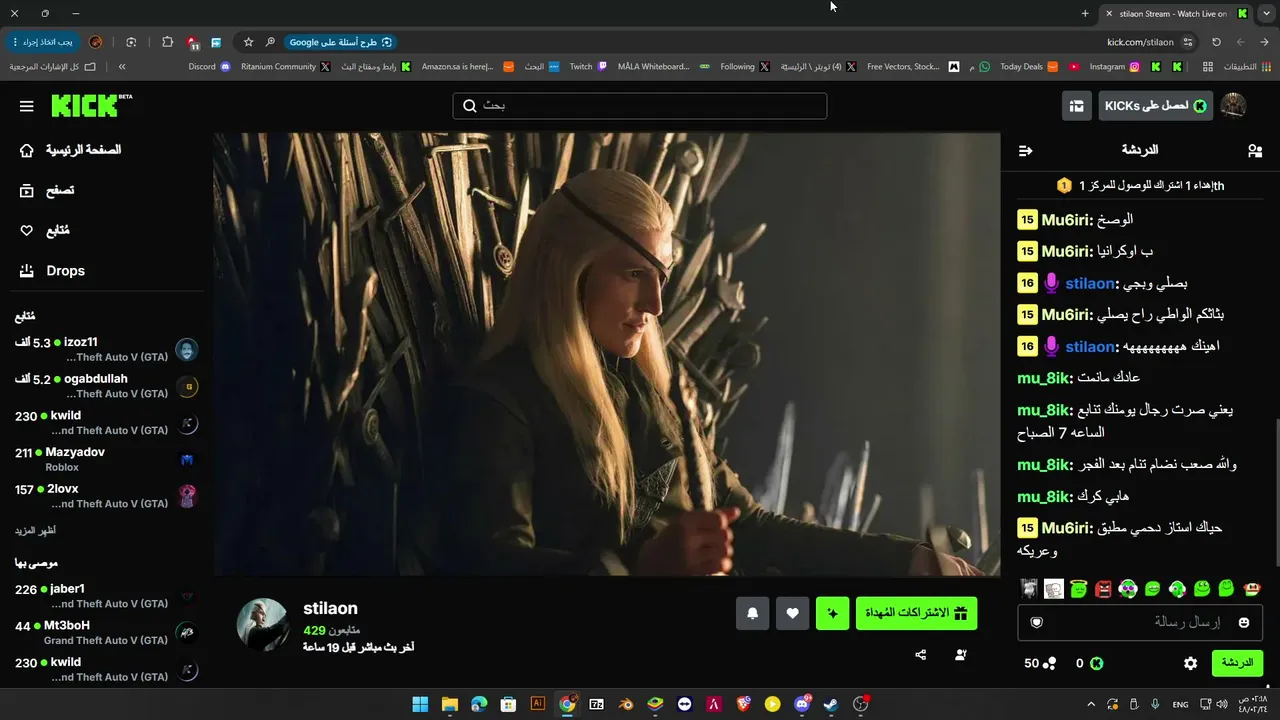1280x720 pixels.
Task: Open the emoji picker in the chat input
Action: click(x=1244, y=622)
